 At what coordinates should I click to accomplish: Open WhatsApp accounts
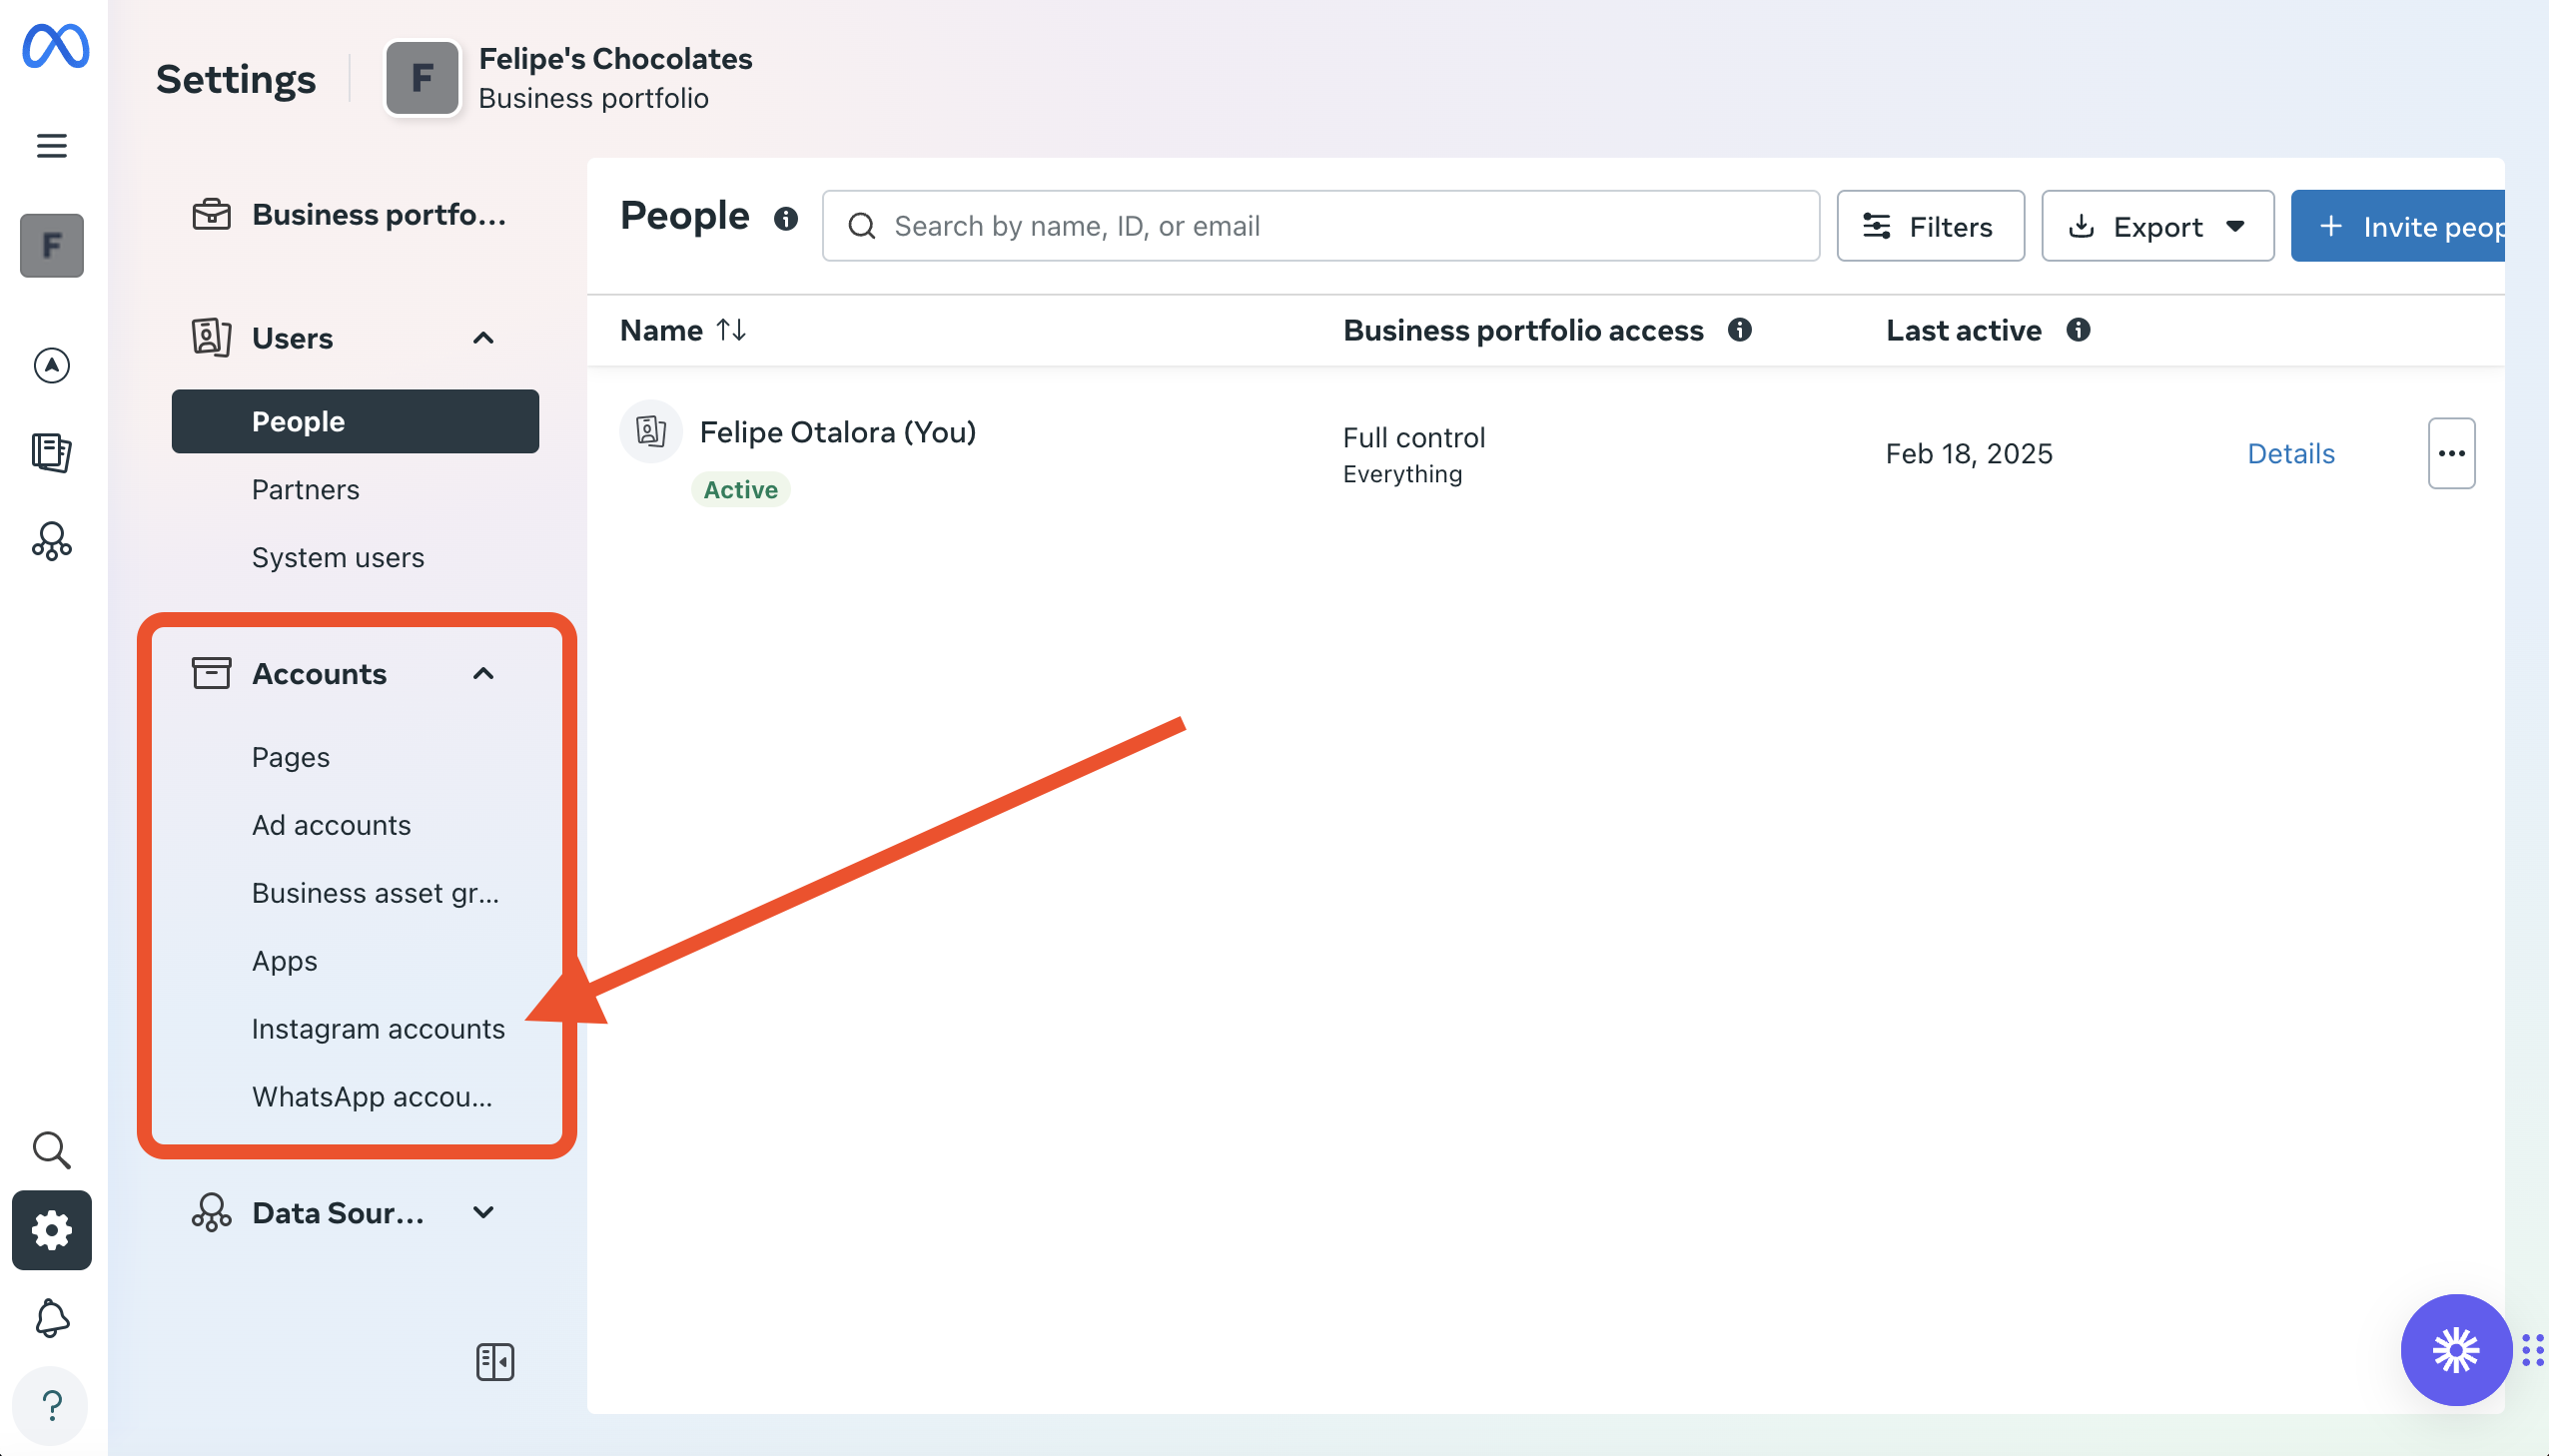(x=372, y=1097)
